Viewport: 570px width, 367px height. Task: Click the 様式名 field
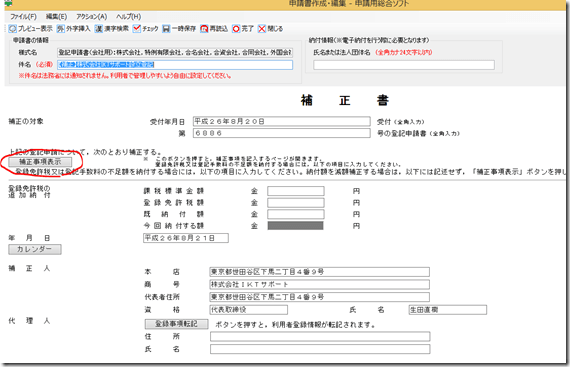[175, 52]
